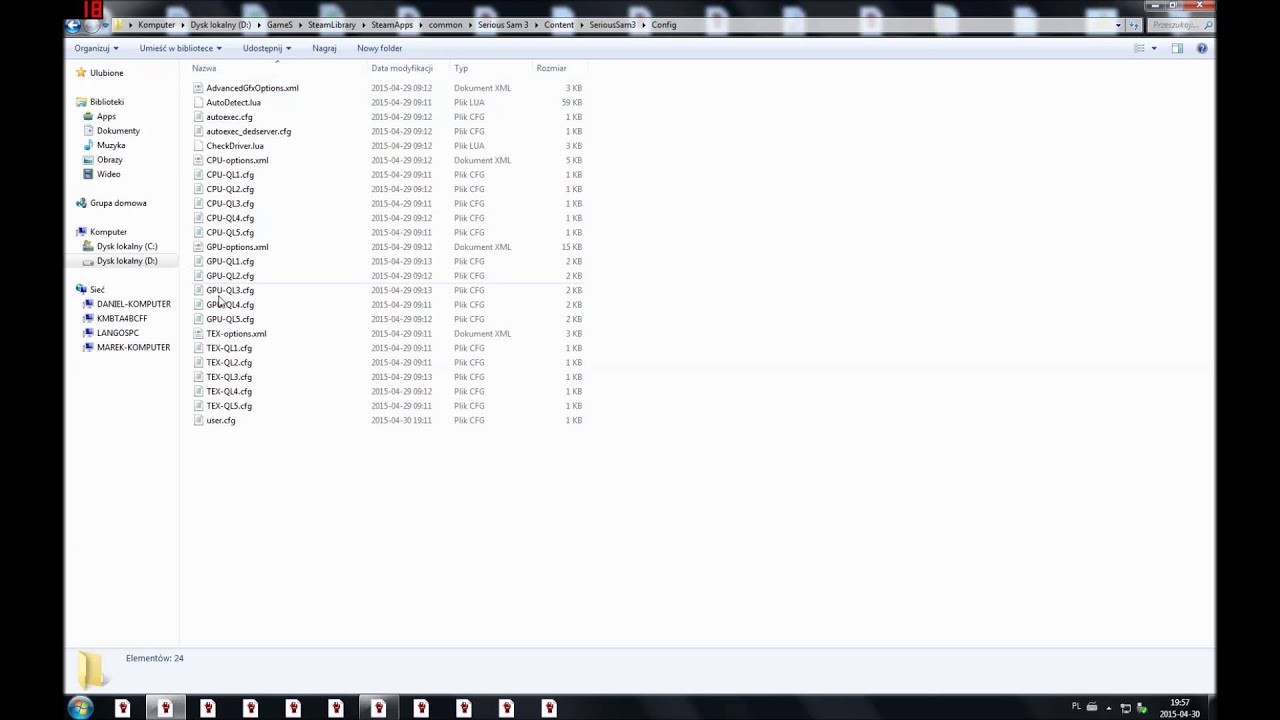Open the Organizuj dropdown menu
Screen dimensions: 1280x720
tap(96, 48)
